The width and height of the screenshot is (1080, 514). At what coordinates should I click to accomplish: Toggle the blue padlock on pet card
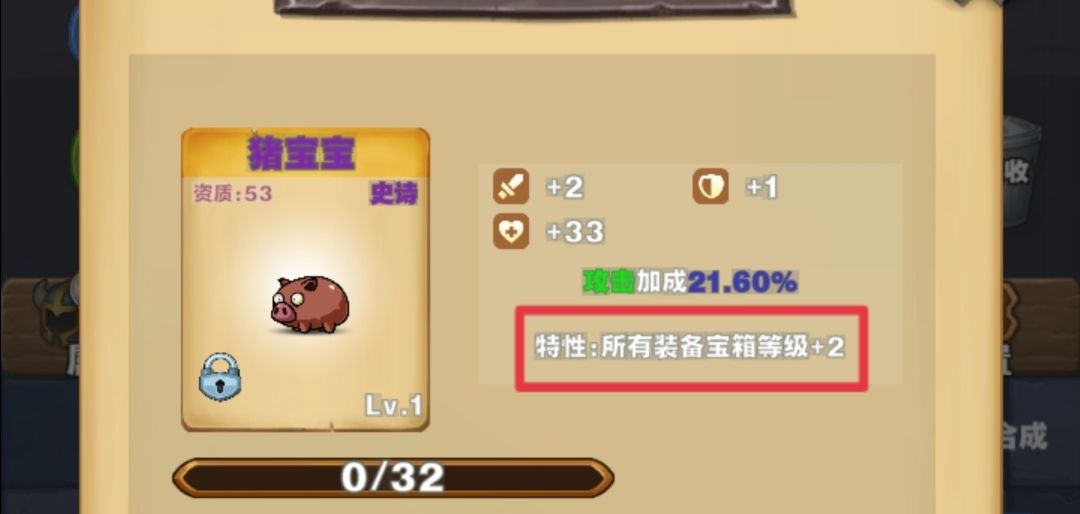[220, 377]
